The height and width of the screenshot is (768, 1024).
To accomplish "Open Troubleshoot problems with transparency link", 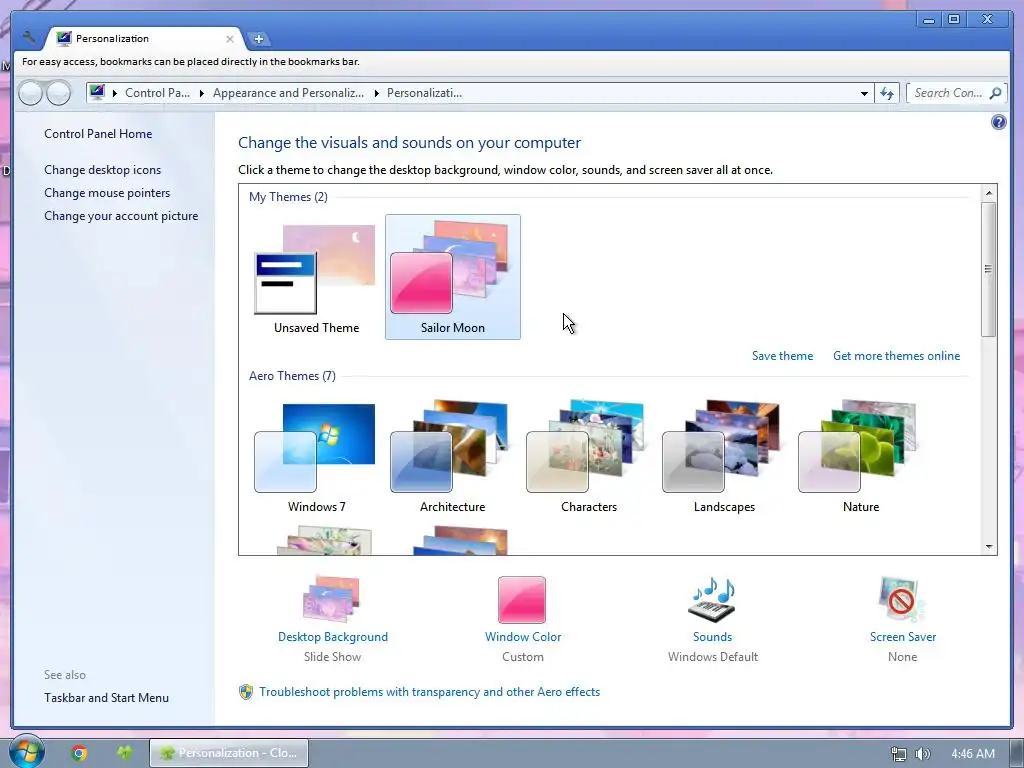I will coord(429,692).
